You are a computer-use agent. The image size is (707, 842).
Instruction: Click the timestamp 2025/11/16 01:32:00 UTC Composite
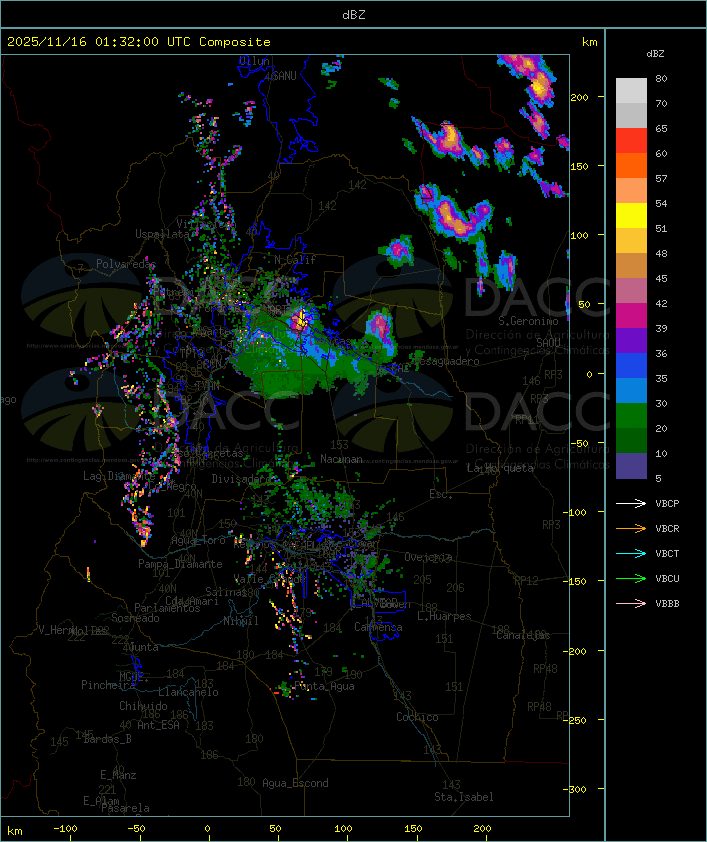[139, 42]
